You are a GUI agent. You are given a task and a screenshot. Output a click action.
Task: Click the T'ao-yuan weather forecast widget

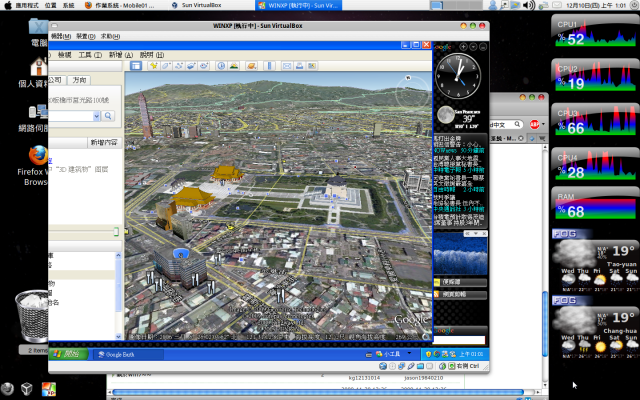click(x=596, y=261)
